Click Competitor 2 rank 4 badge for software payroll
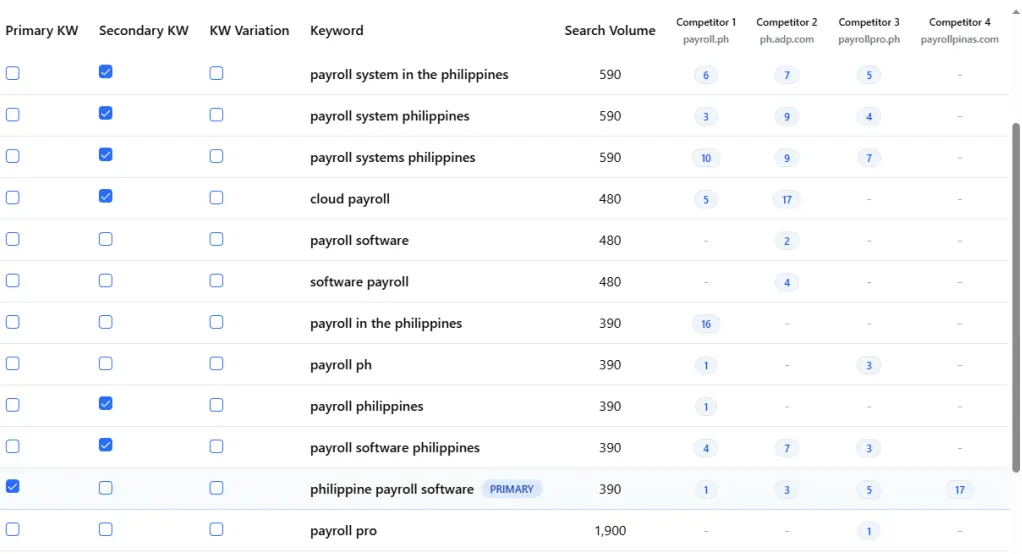Viewport: 1022px width, 554px height. pyautogui.click(x=787, y=282)
